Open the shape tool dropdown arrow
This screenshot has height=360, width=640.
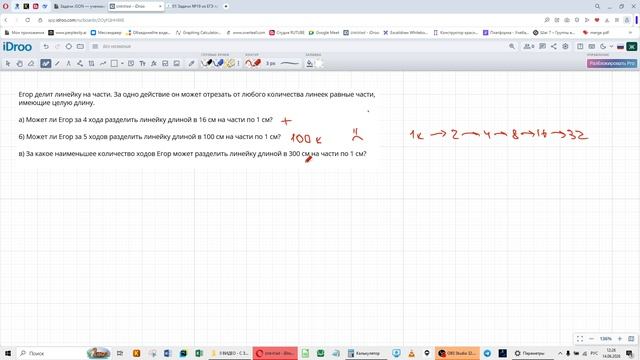coord(122,63)
